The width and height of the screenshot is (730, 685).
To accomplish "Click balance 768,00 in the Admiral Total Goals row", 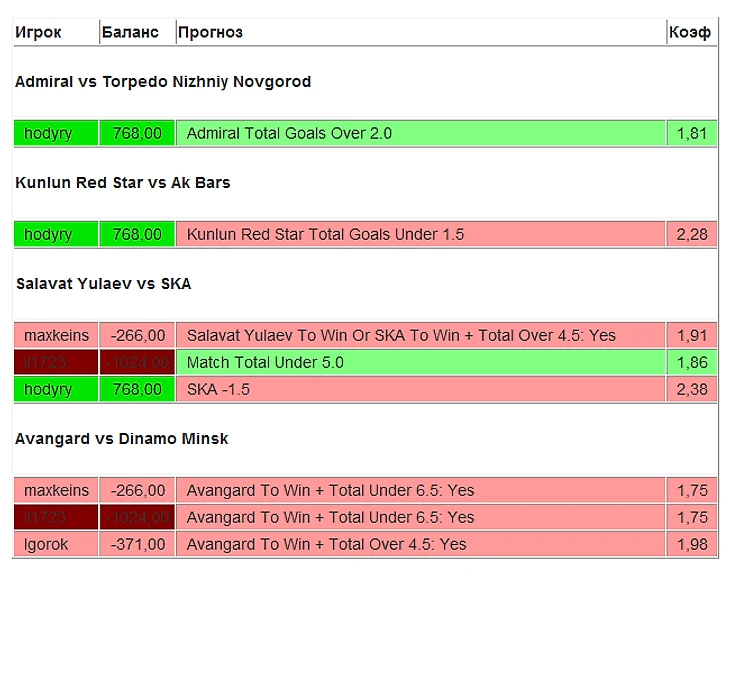I will [x=137, y=133].
